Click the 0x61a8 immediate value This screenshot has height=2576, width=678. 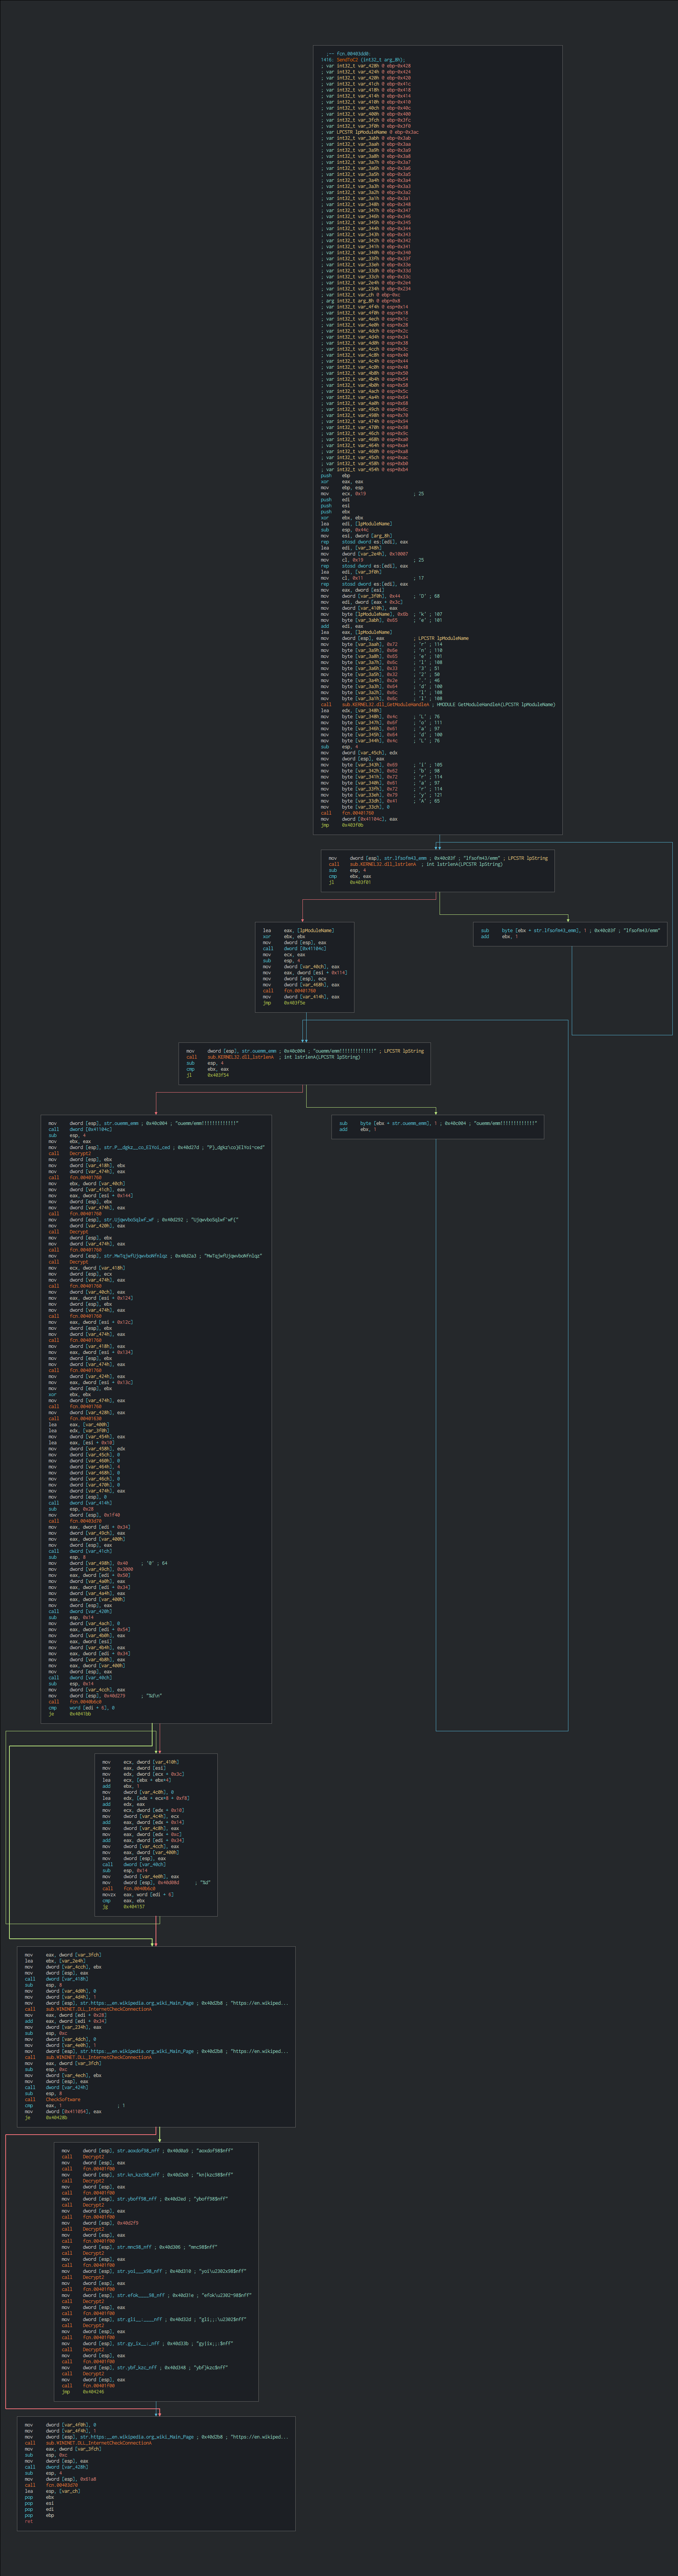point(88,2478)
